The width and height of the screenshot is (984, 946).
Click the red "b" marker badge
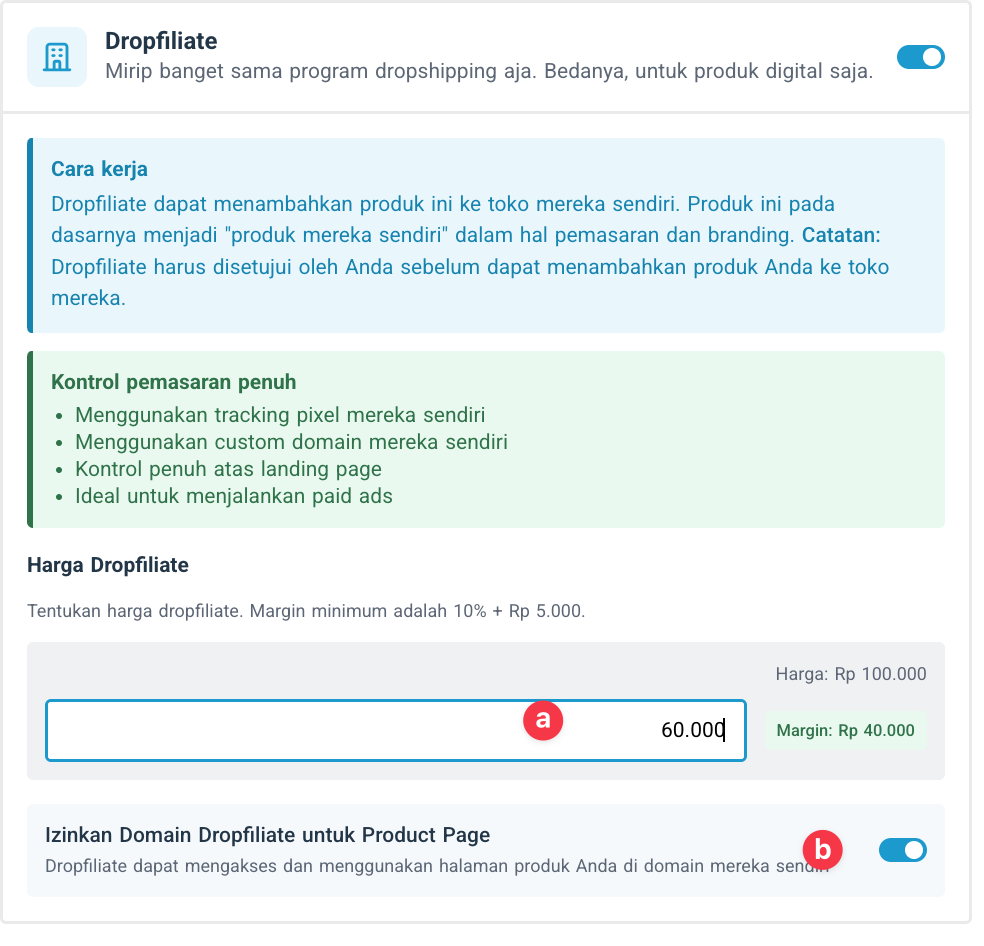click(x=822, y=850)
